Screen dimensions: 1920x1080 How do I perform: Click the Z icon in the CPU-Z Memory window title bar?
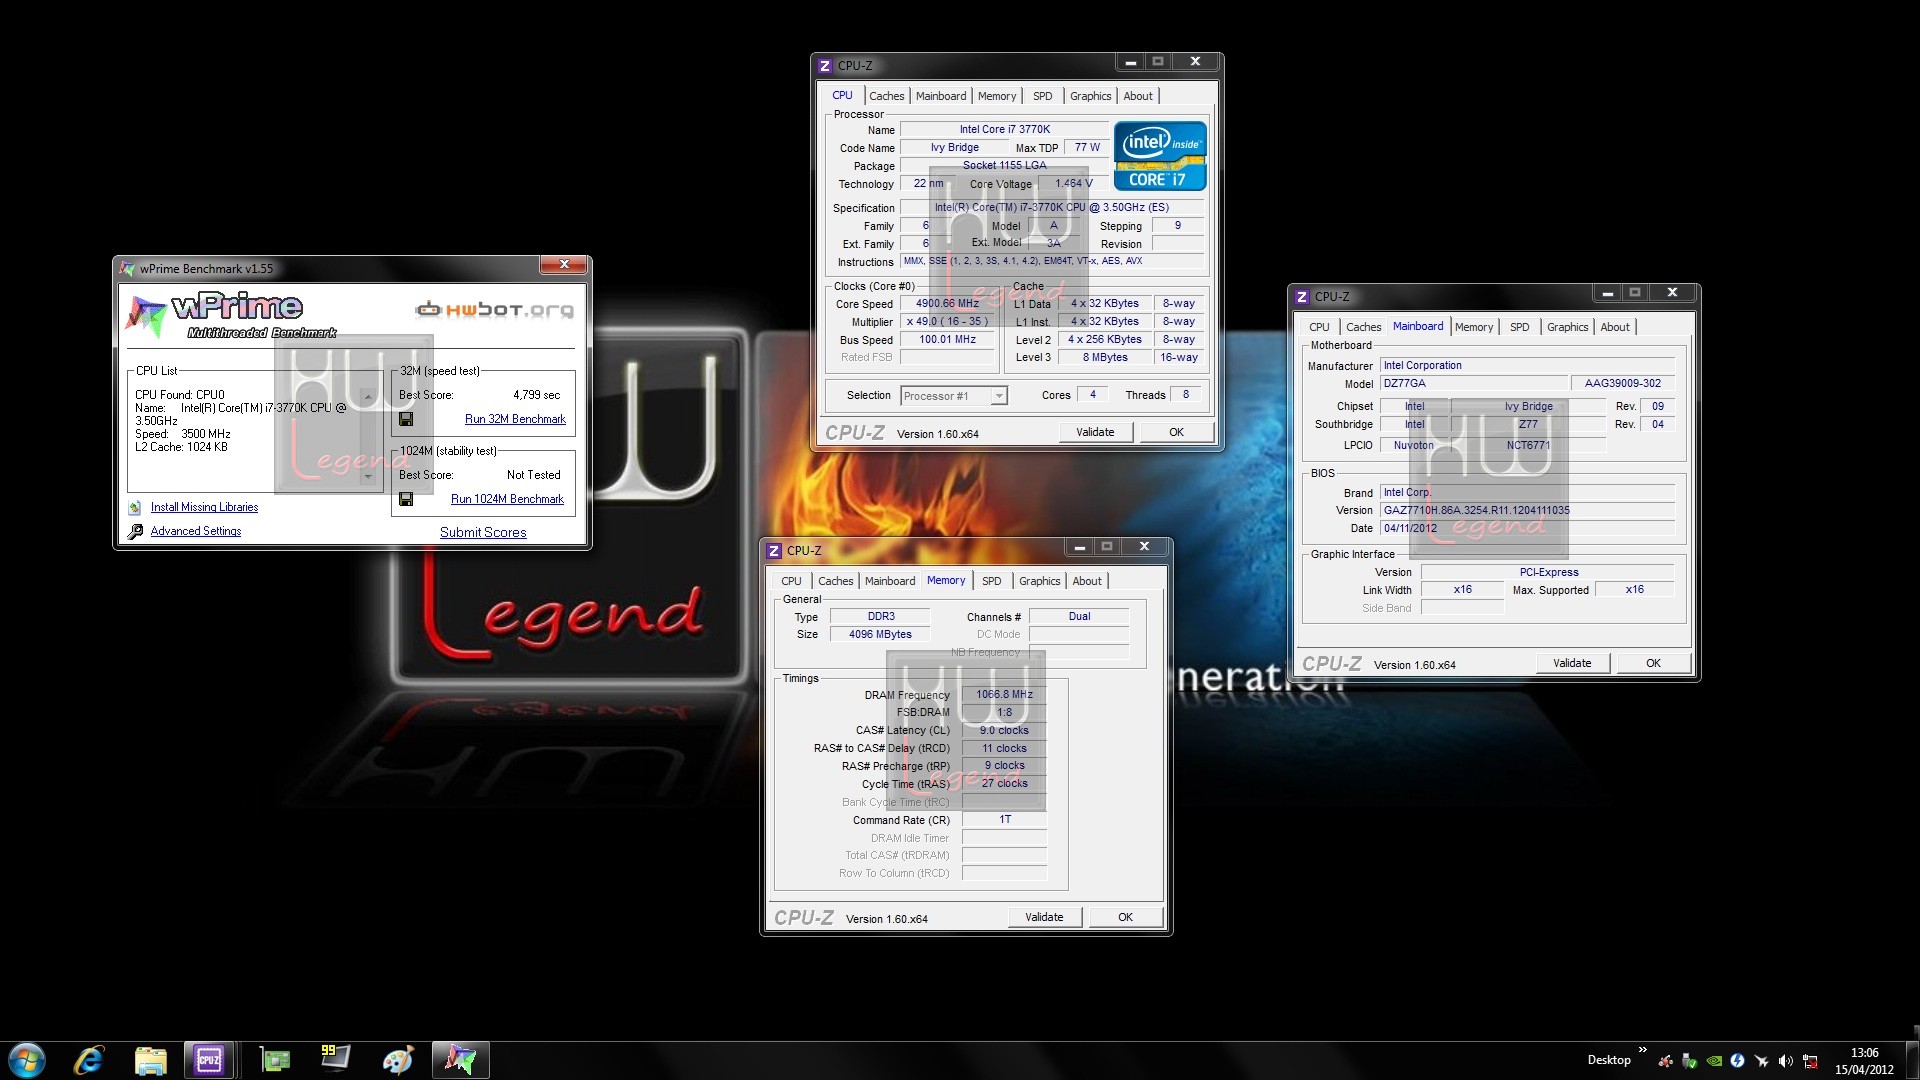tap(773, 550)
